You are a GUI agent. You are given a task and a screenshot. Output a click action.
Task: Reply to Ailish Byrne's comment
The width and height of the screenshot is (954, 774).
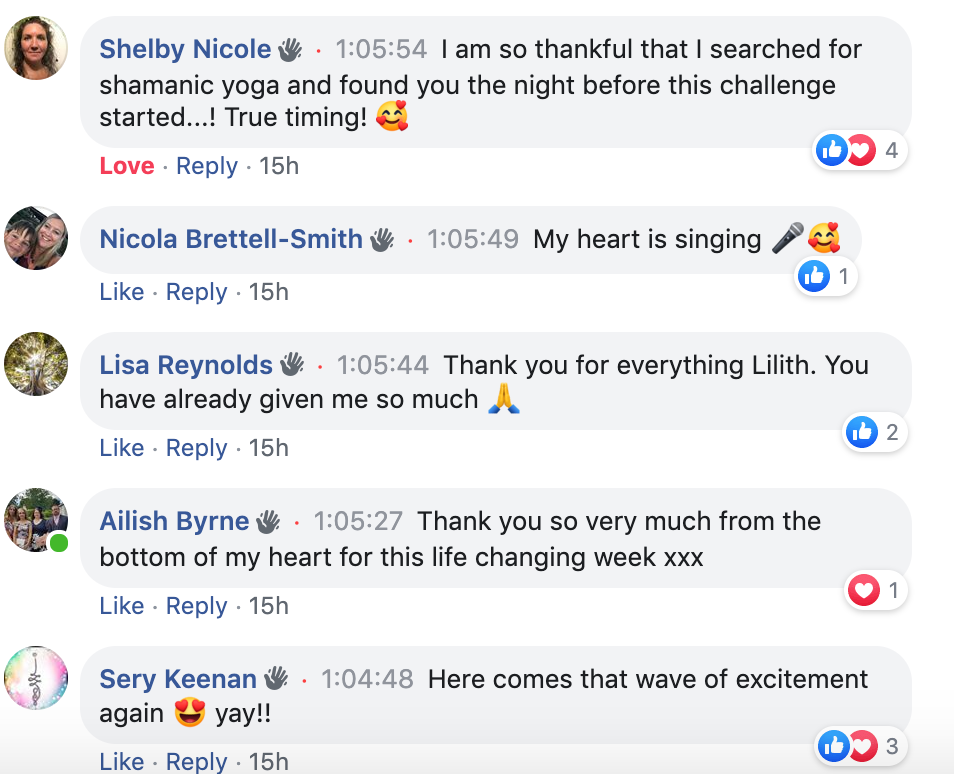point(197,606)
